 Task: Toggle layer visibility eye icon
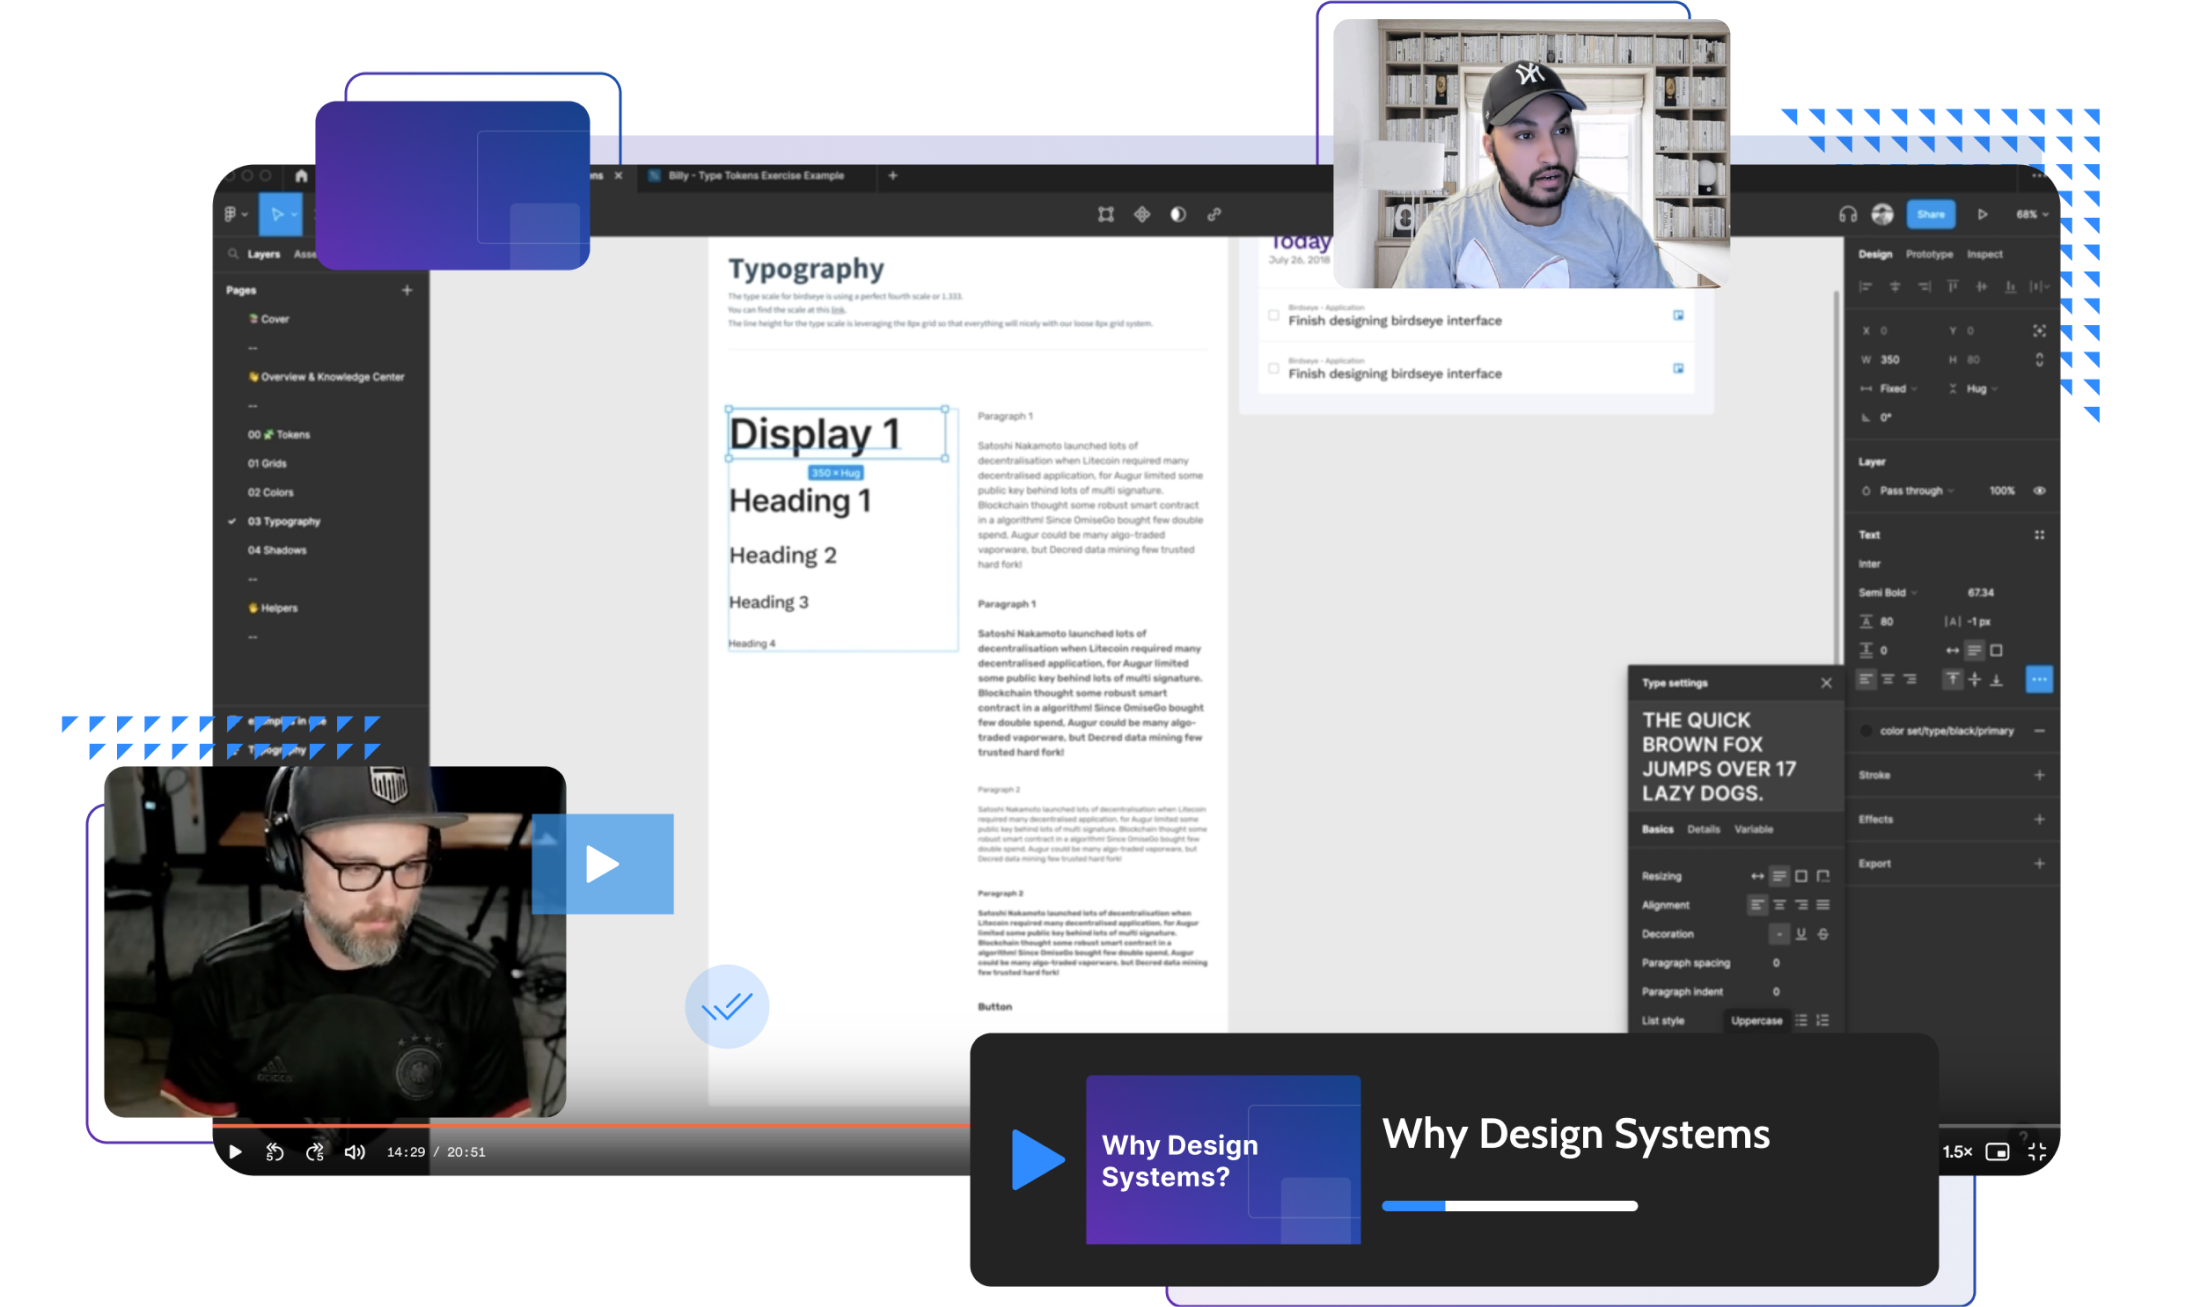(2039, 491)
